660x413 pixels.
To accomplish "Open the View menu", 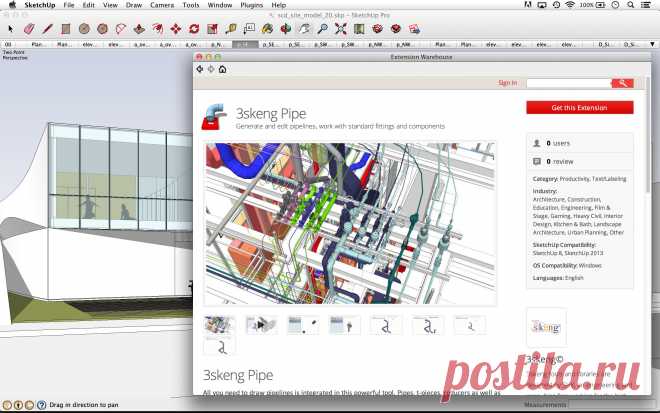I will (110, 5).
